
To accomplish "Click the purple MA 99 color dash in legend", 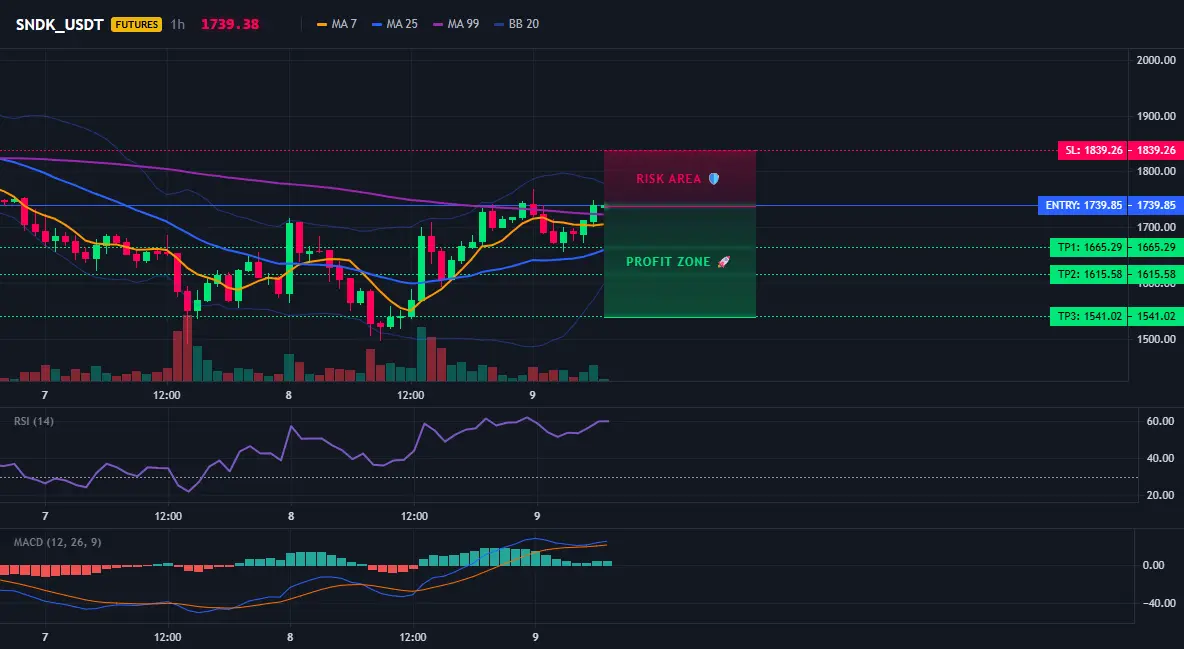I will (x=438, y=24).
